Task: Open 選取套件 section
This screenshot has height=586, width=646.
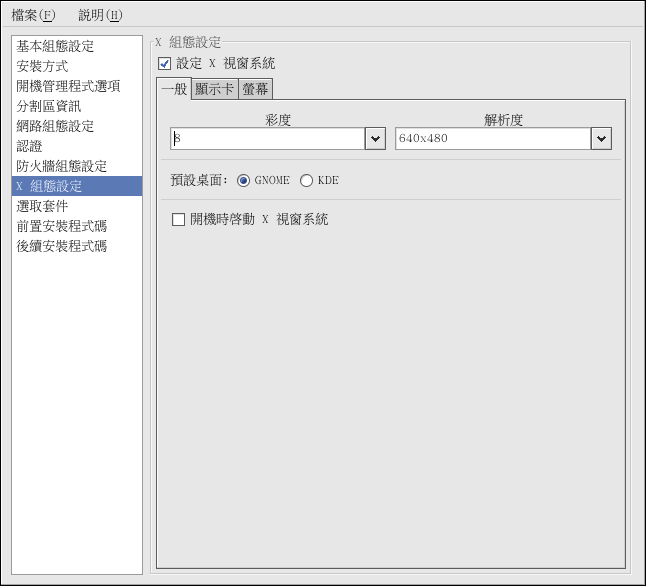Action: [42, 207]
